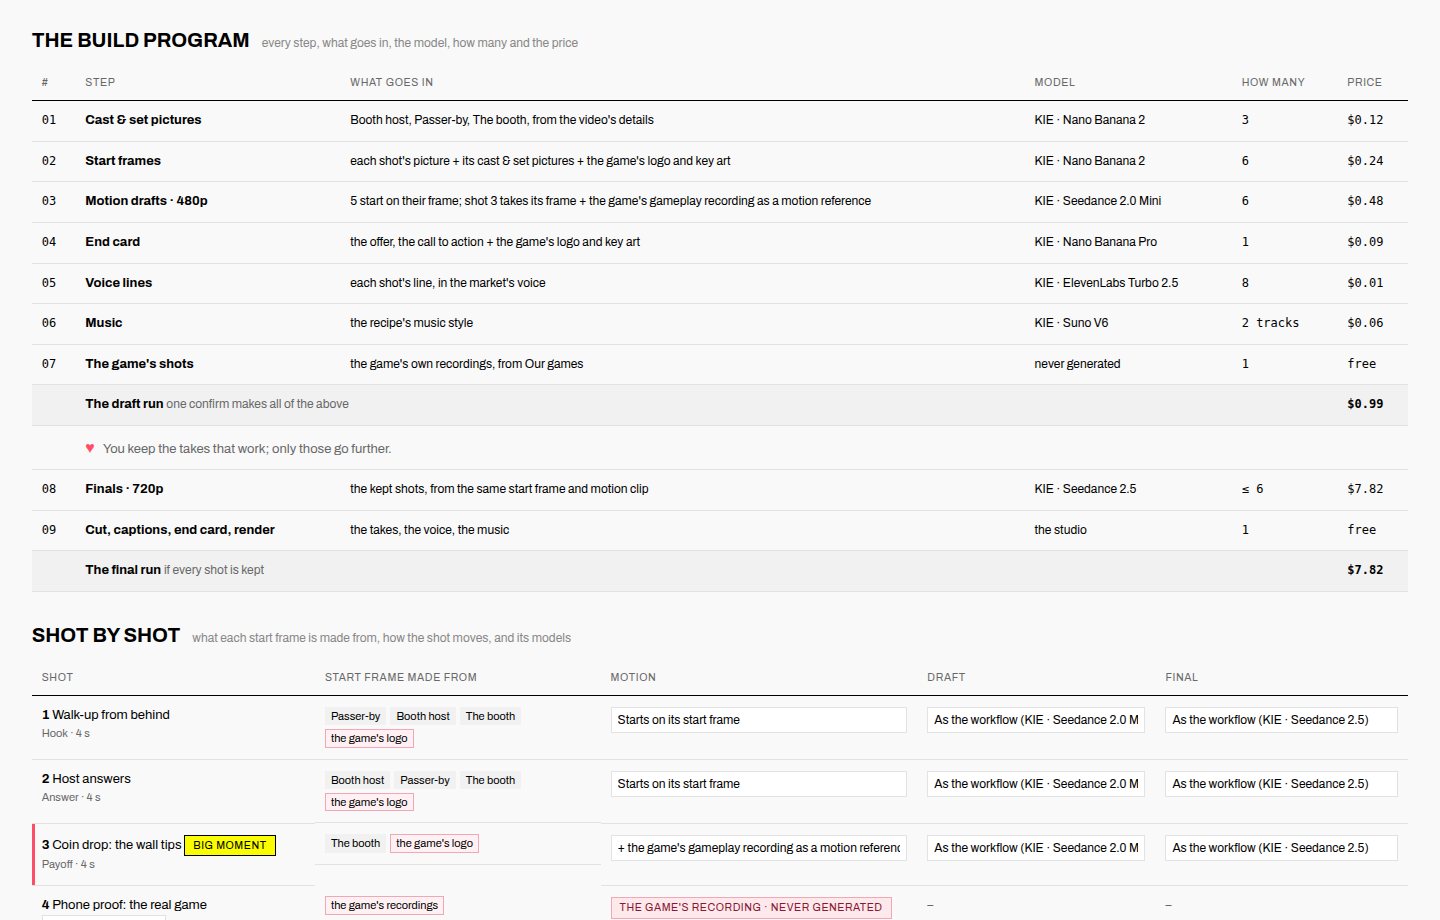Click the $0.48 price for Motion drafts

[1365, 201]
